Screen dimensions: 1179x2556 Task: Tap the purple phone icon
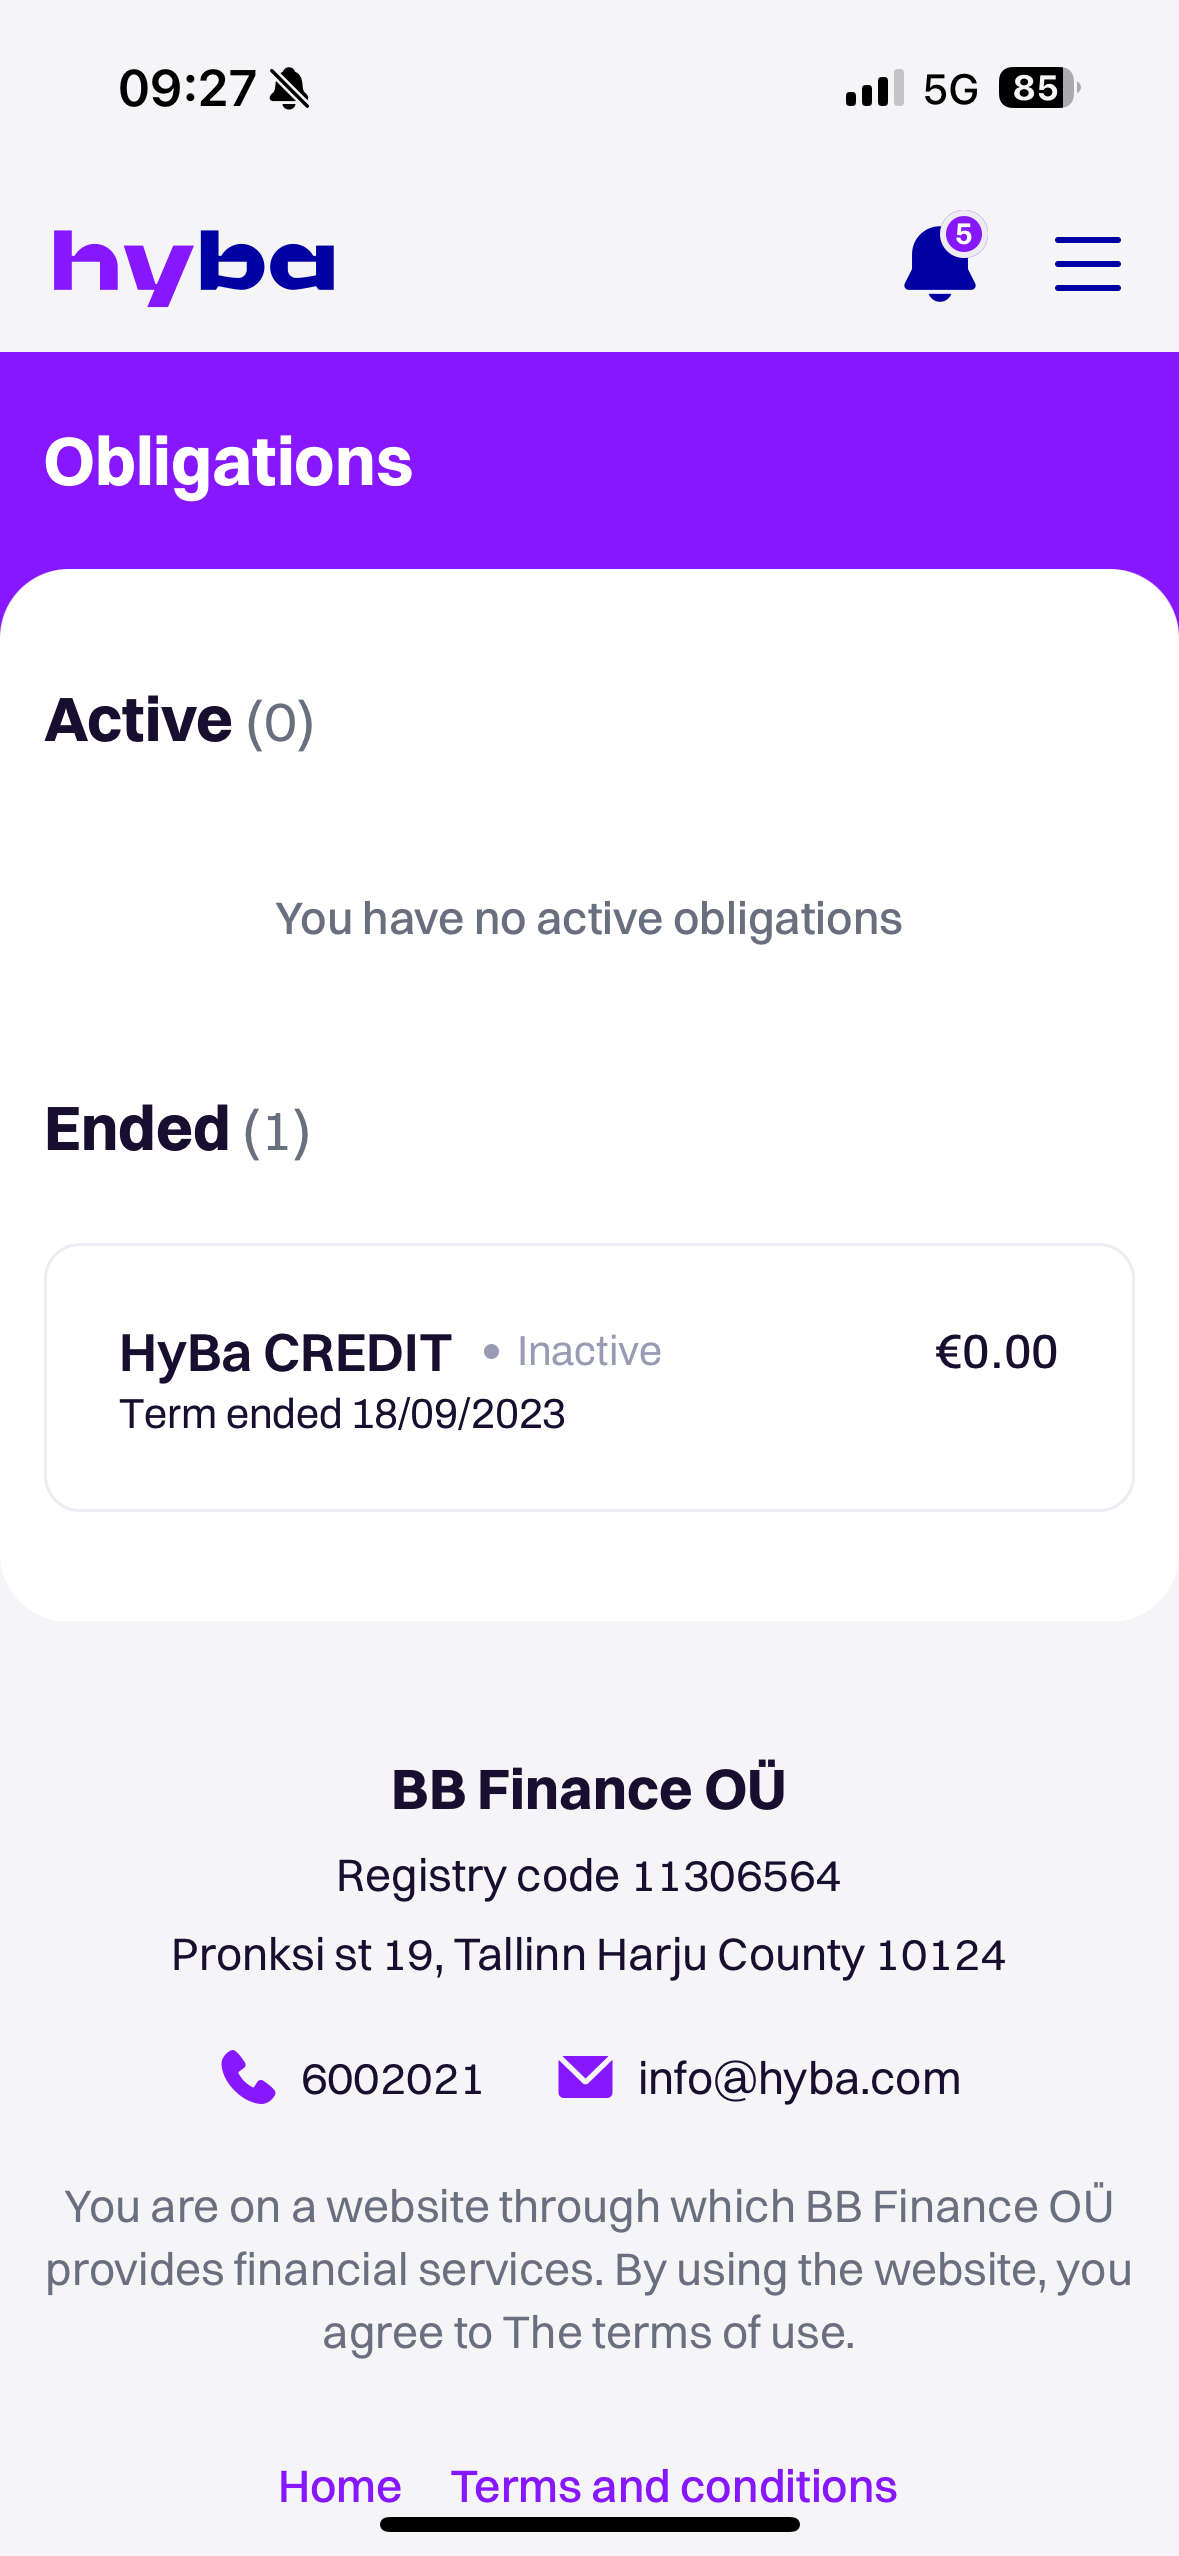coord(247,2078)
